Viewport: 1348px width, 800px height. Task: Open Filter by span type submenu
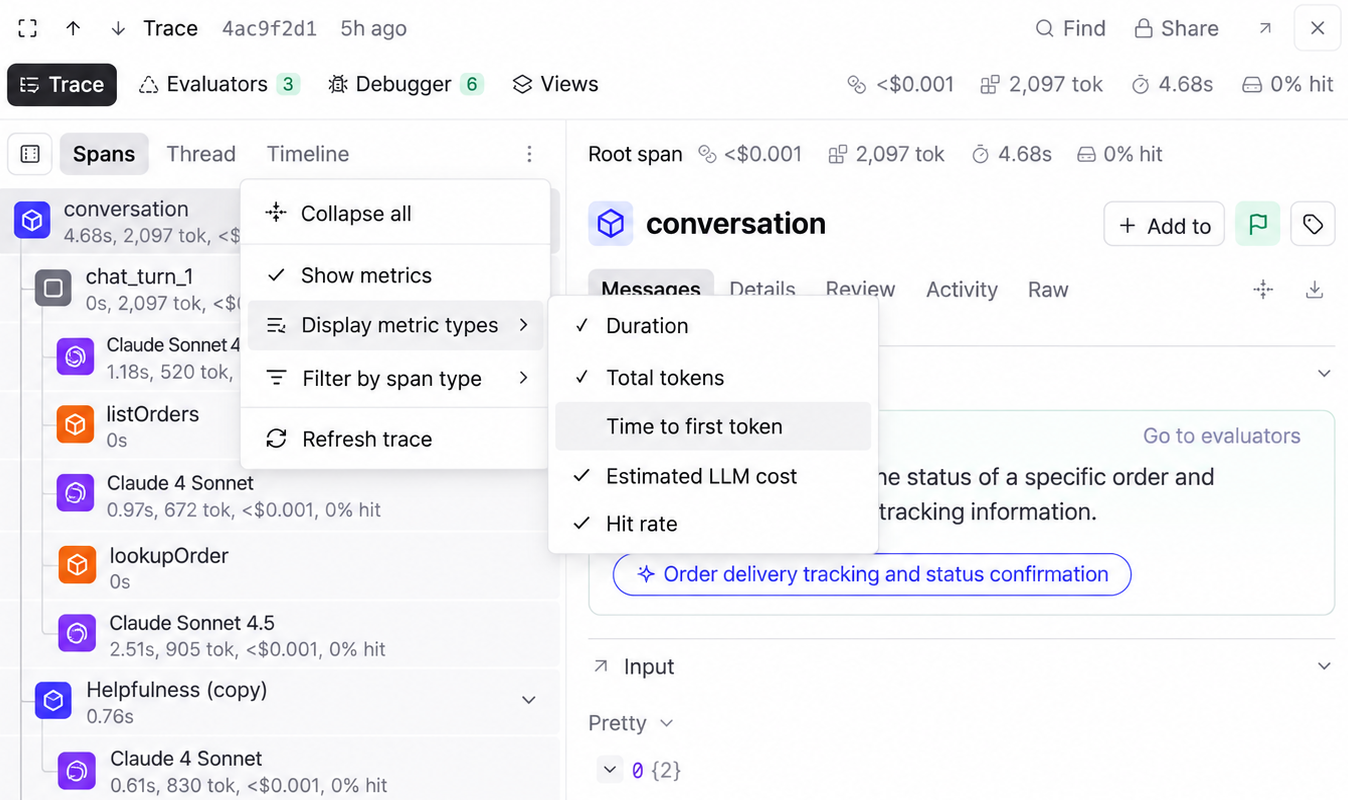[x=395, y=378]
